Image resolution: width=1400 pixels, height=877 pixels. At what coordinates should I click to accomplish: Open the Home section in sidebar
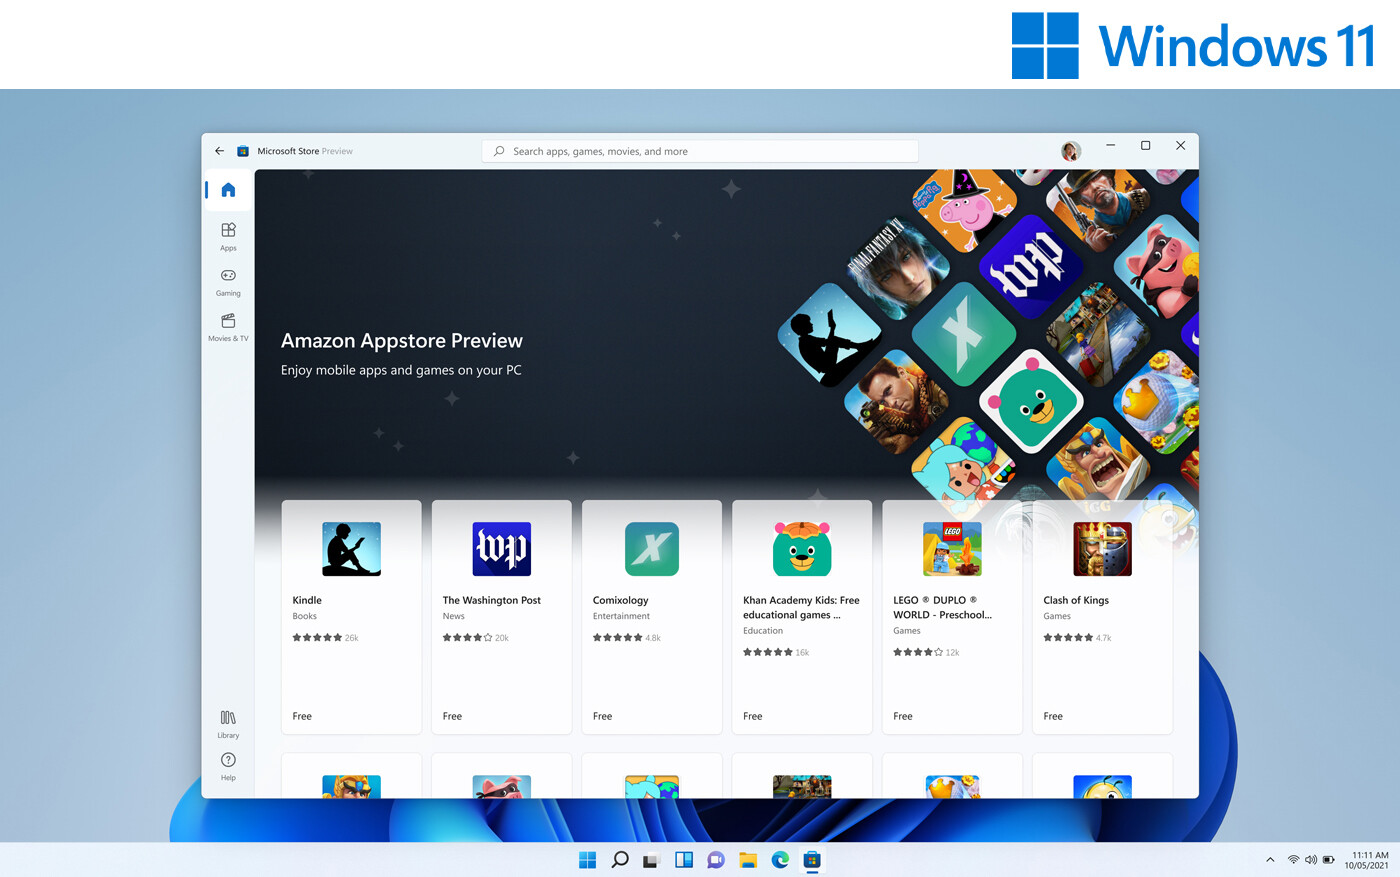pyautogui.click(x=228, y=190)
